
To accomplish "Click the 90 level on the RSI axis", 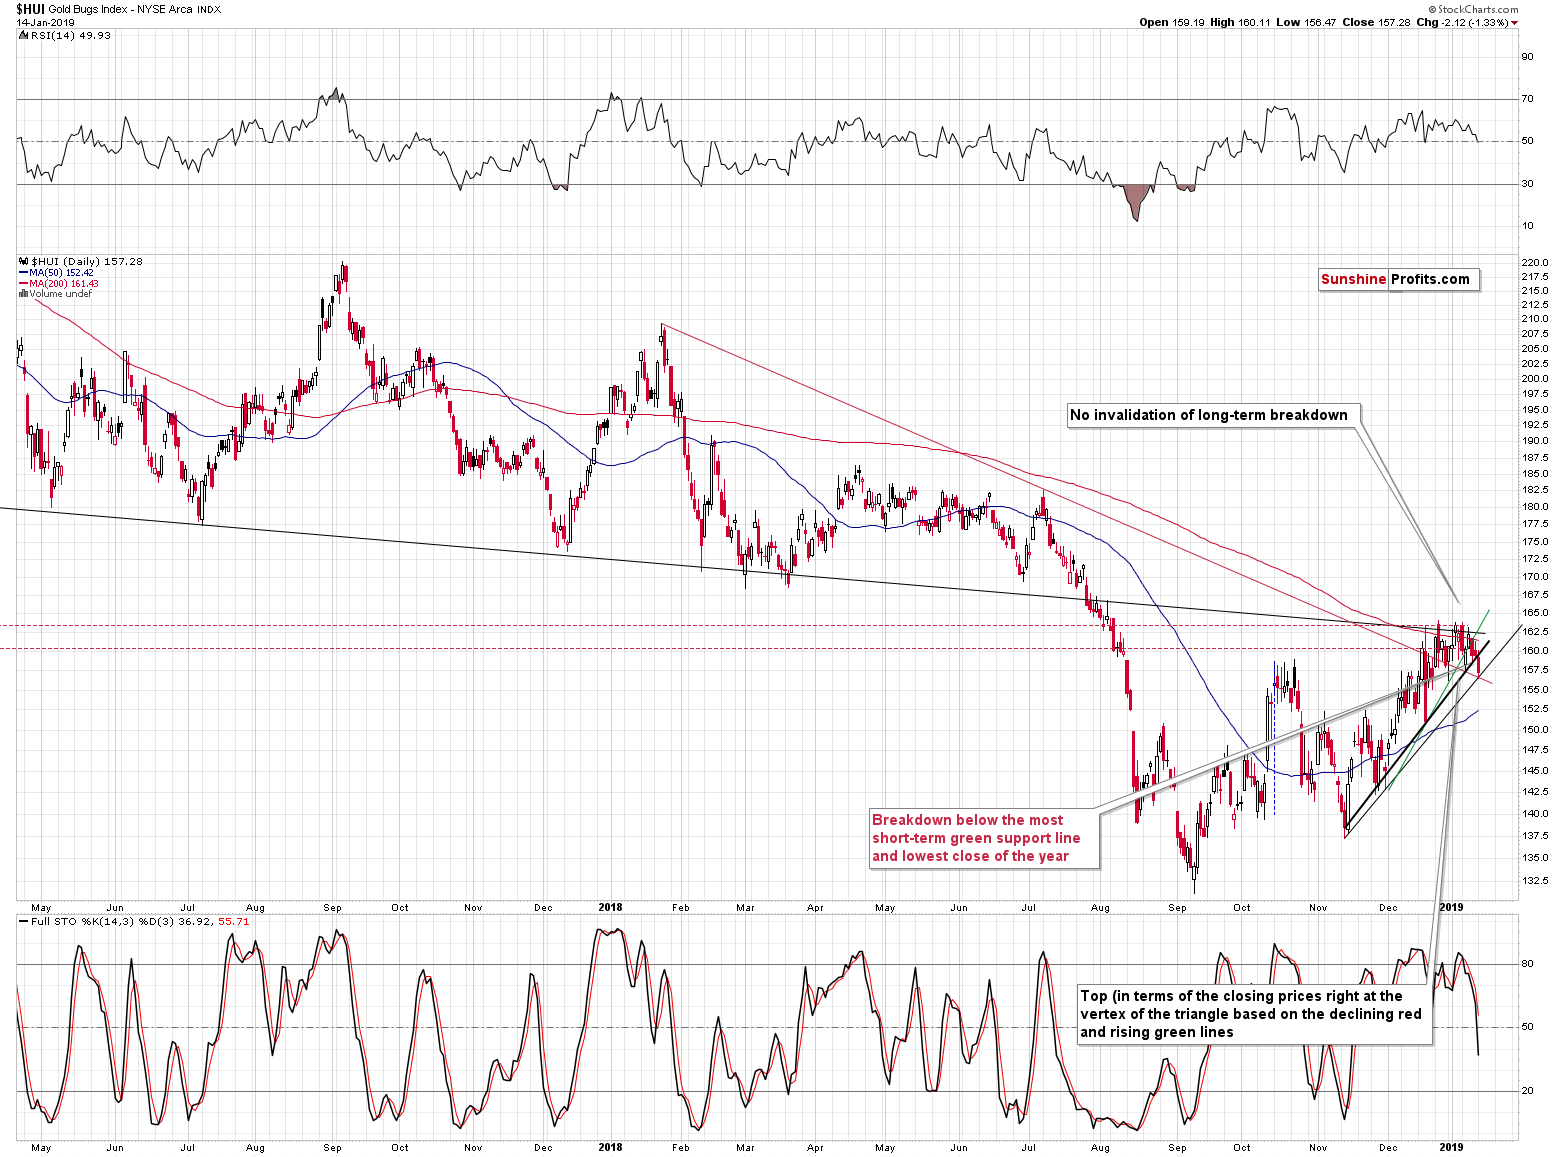I will click(x=1527, y=57).
